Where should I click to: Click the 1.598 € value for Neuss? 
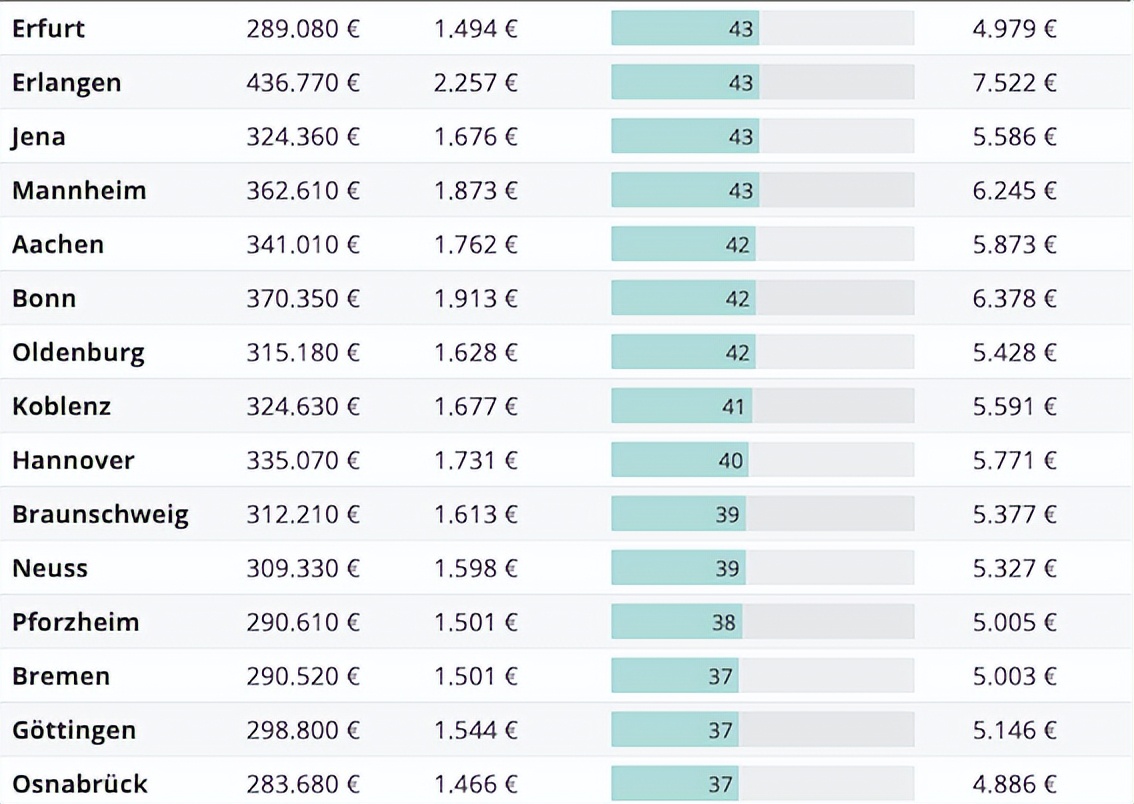click(x=476, y=568)
